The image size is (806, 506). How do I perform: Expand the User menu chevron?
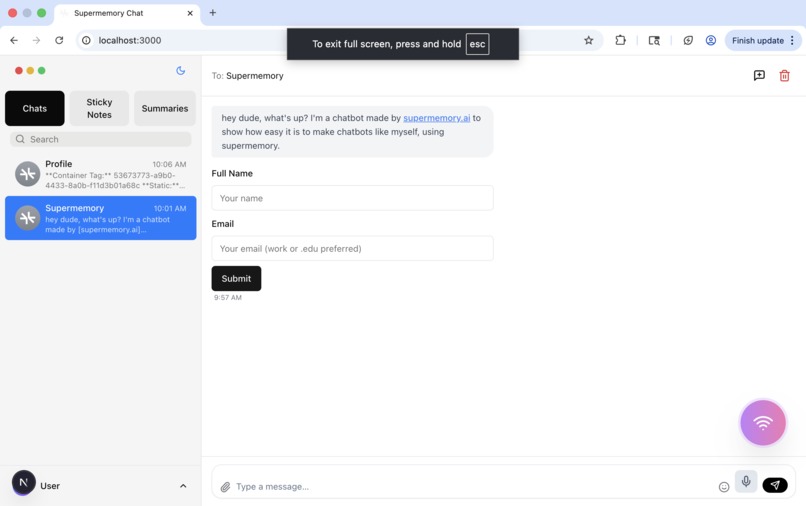pyautogui.click(x=183, y=486)
